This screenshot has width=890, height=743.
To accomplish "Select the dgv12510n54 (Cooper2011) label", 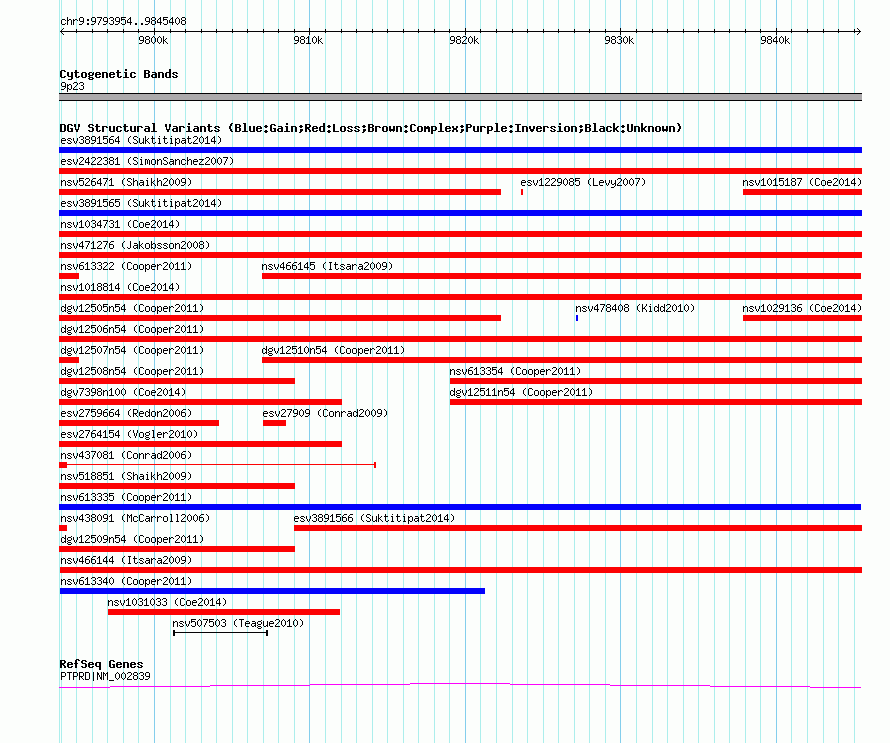I will pyautogui.click(x=333, y=350).
